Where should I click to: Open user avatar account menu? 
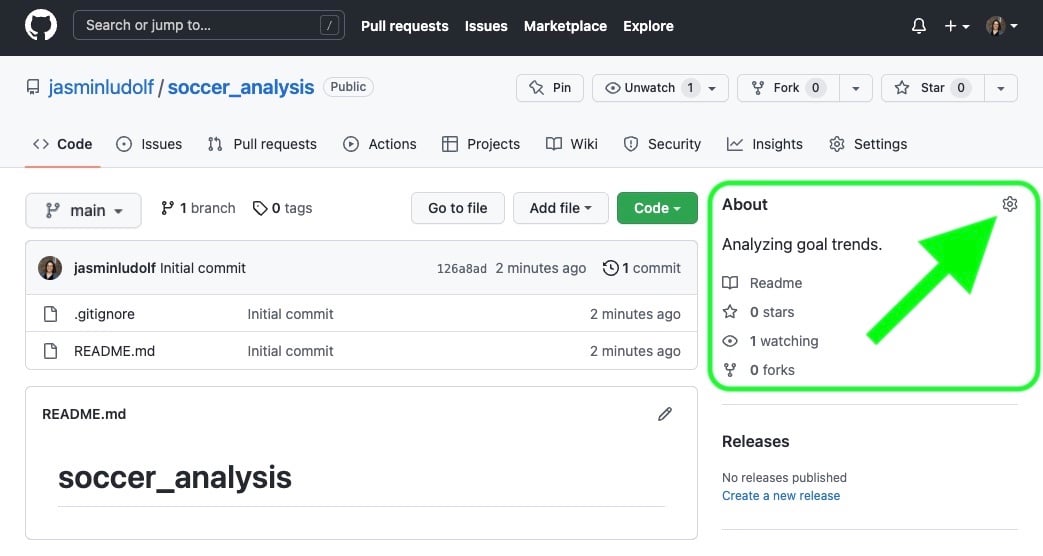click(1002, 26)
